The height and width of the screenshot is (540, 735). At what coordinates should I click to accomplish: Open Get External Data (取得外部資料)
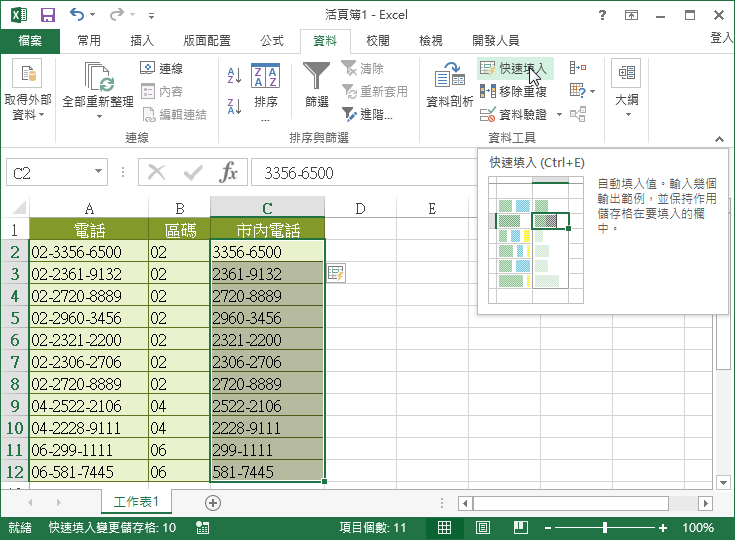[28, 89]
